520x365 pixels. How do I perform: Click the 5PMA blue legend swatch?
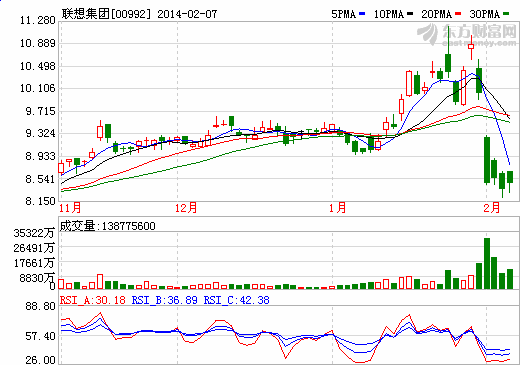tap(362, 14)
